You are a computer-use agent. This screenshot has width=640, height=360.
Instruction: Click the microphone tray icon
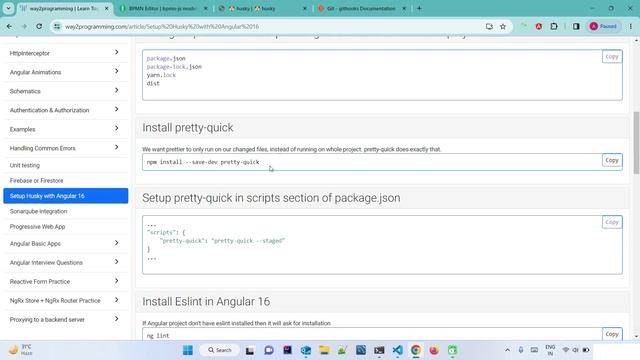tap(521, 350)
